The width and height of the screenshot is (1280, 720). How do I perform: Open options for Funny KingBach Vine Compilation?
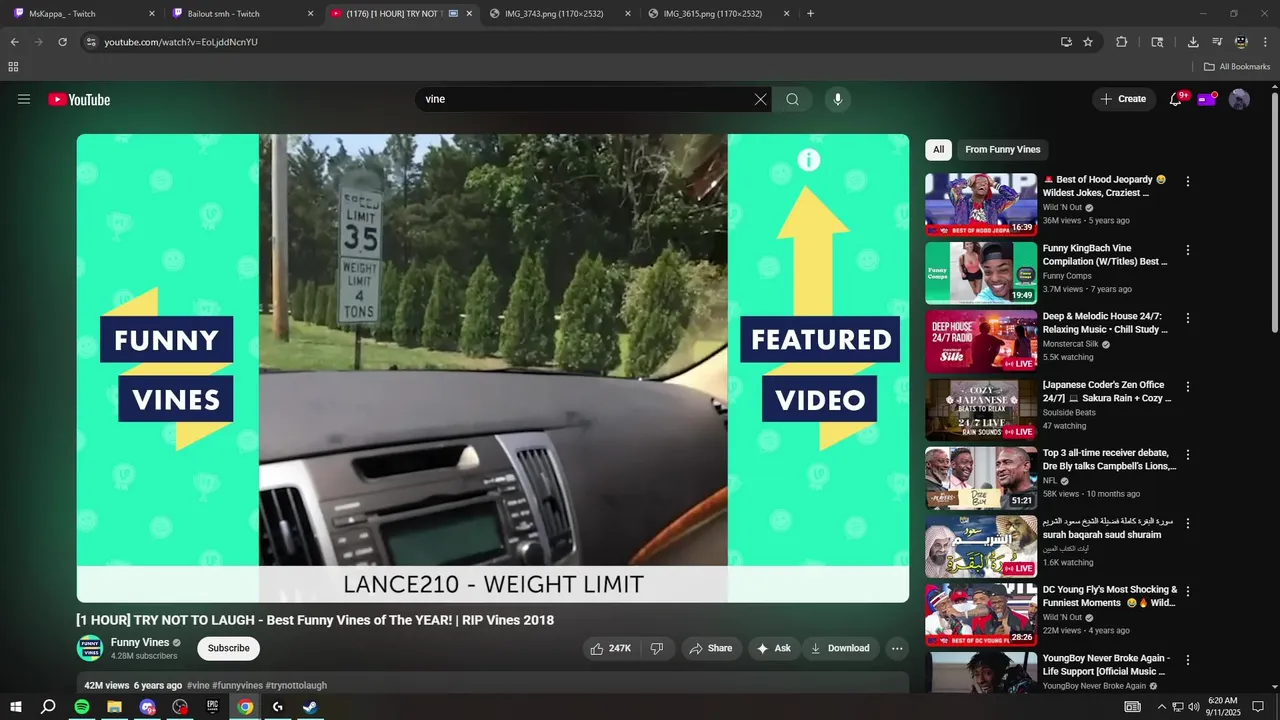coord(1188,250)
